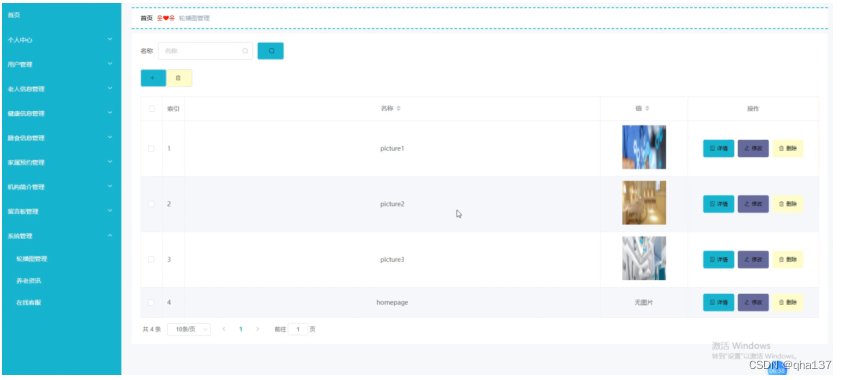Click 删除 delete for picture1
The height and width of the screenshot is (380, 847).
788,149
